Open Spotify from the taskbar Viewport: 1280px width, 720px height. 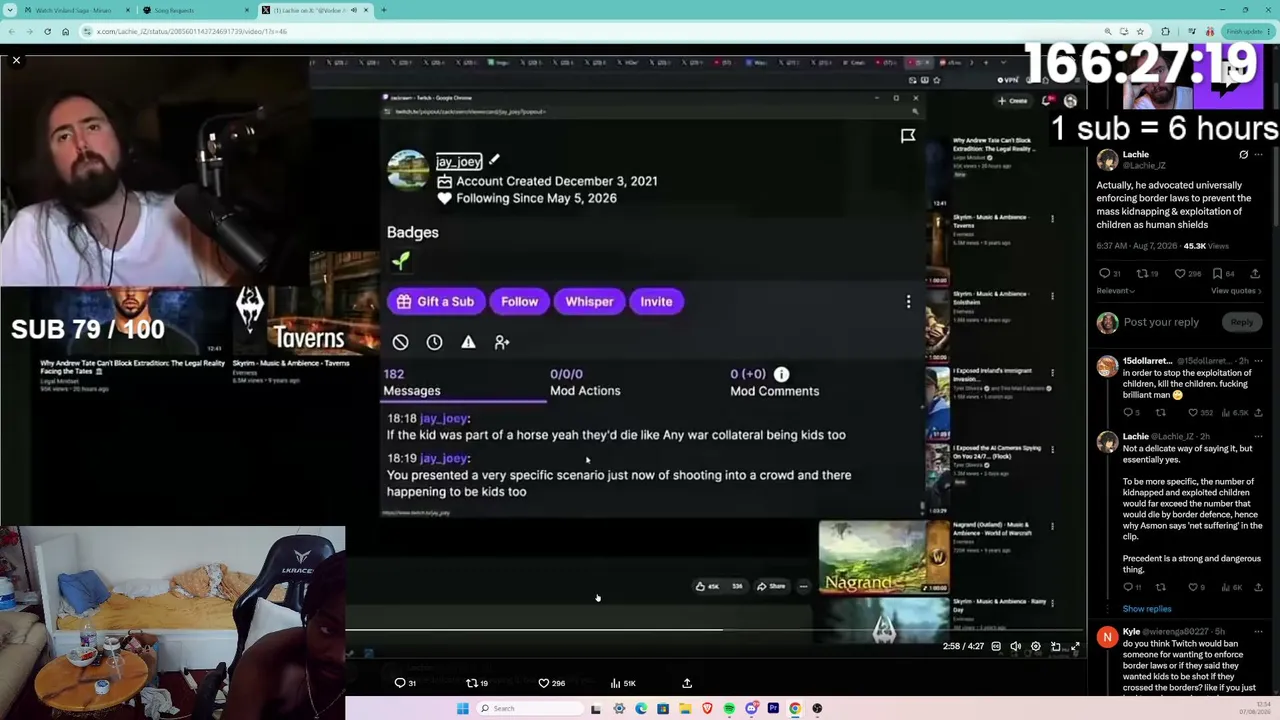pos(729,708)
